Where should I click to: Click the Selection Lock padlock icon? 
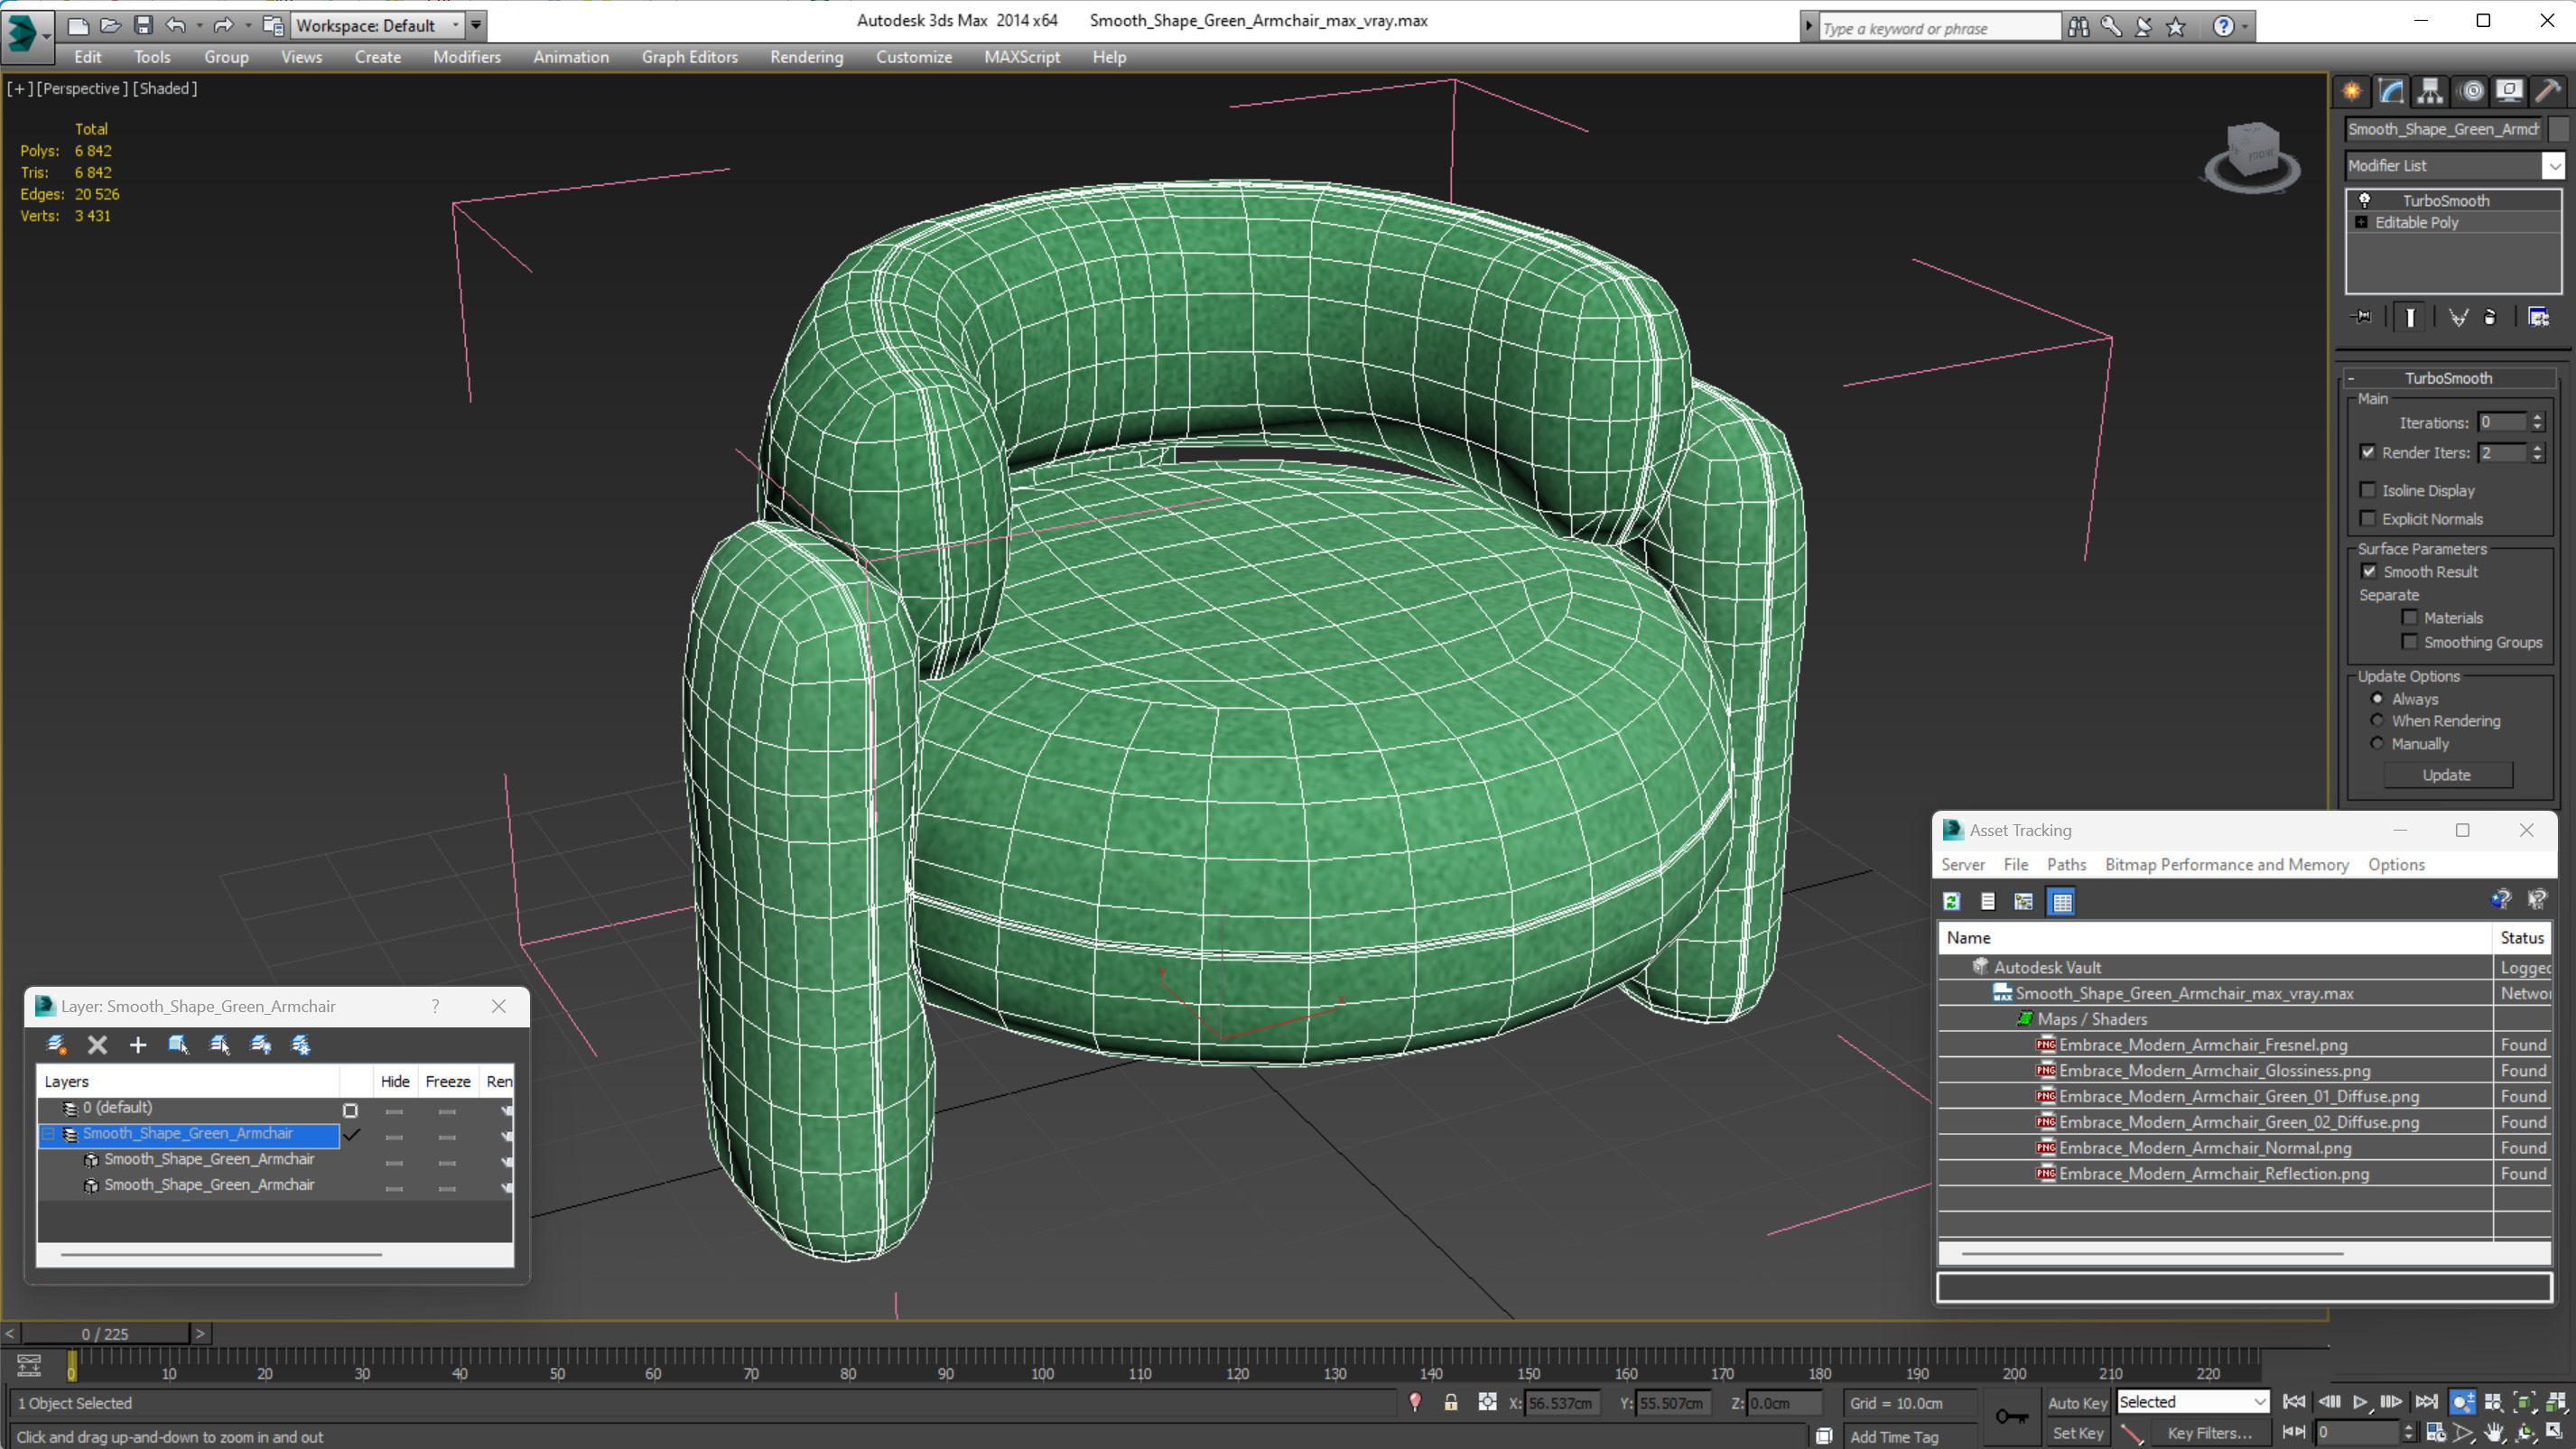click(x=1451, y=1402)
